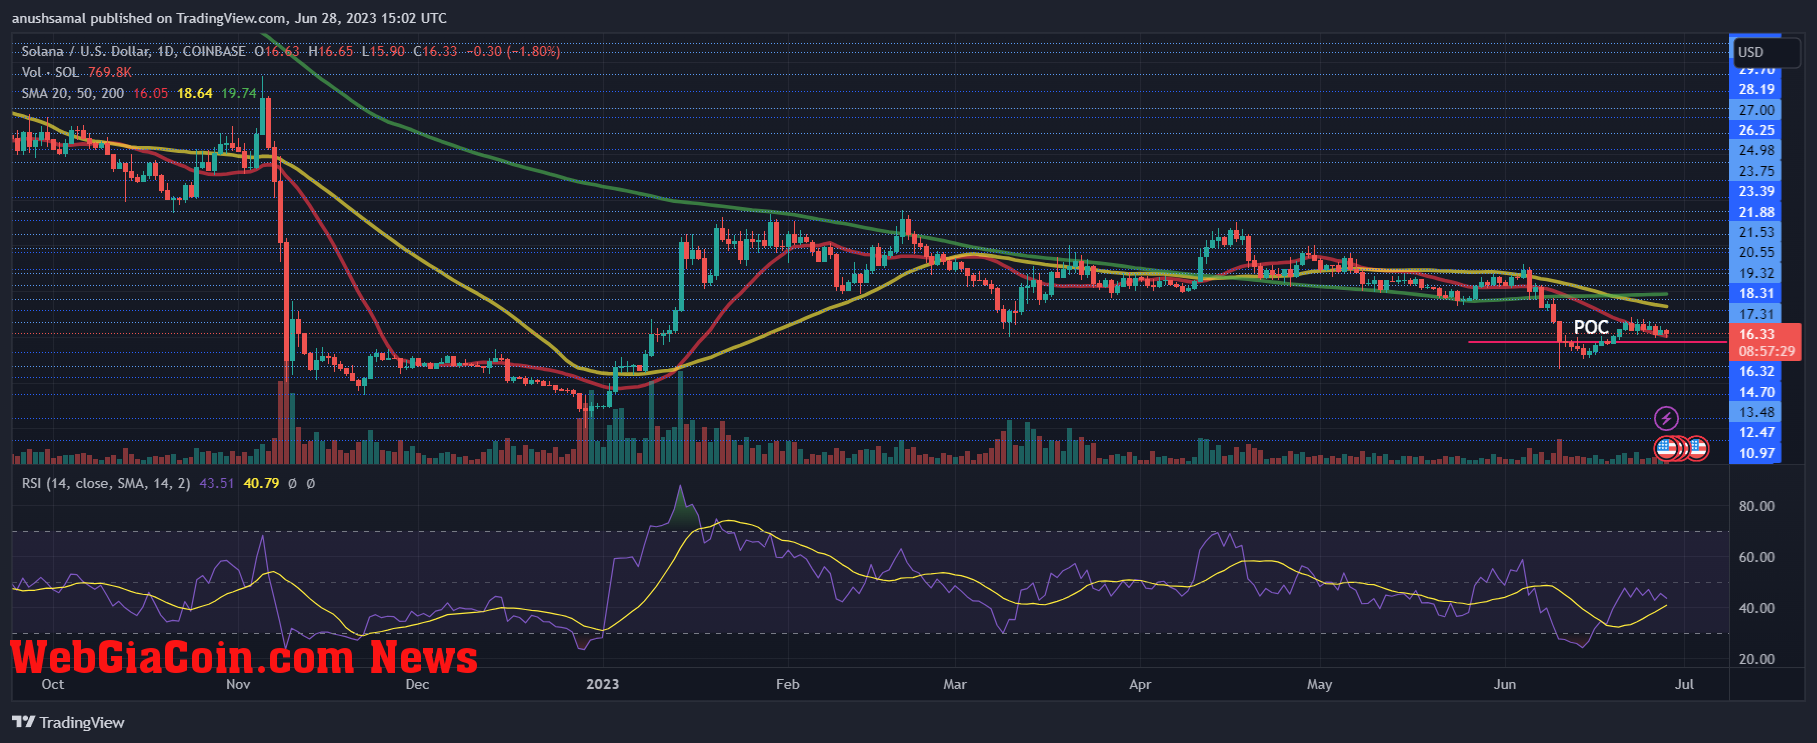Select the Solana / U.S. Dollar symbol title
The height and width of the screenshot is (743, 1817).
coord(134,51)
